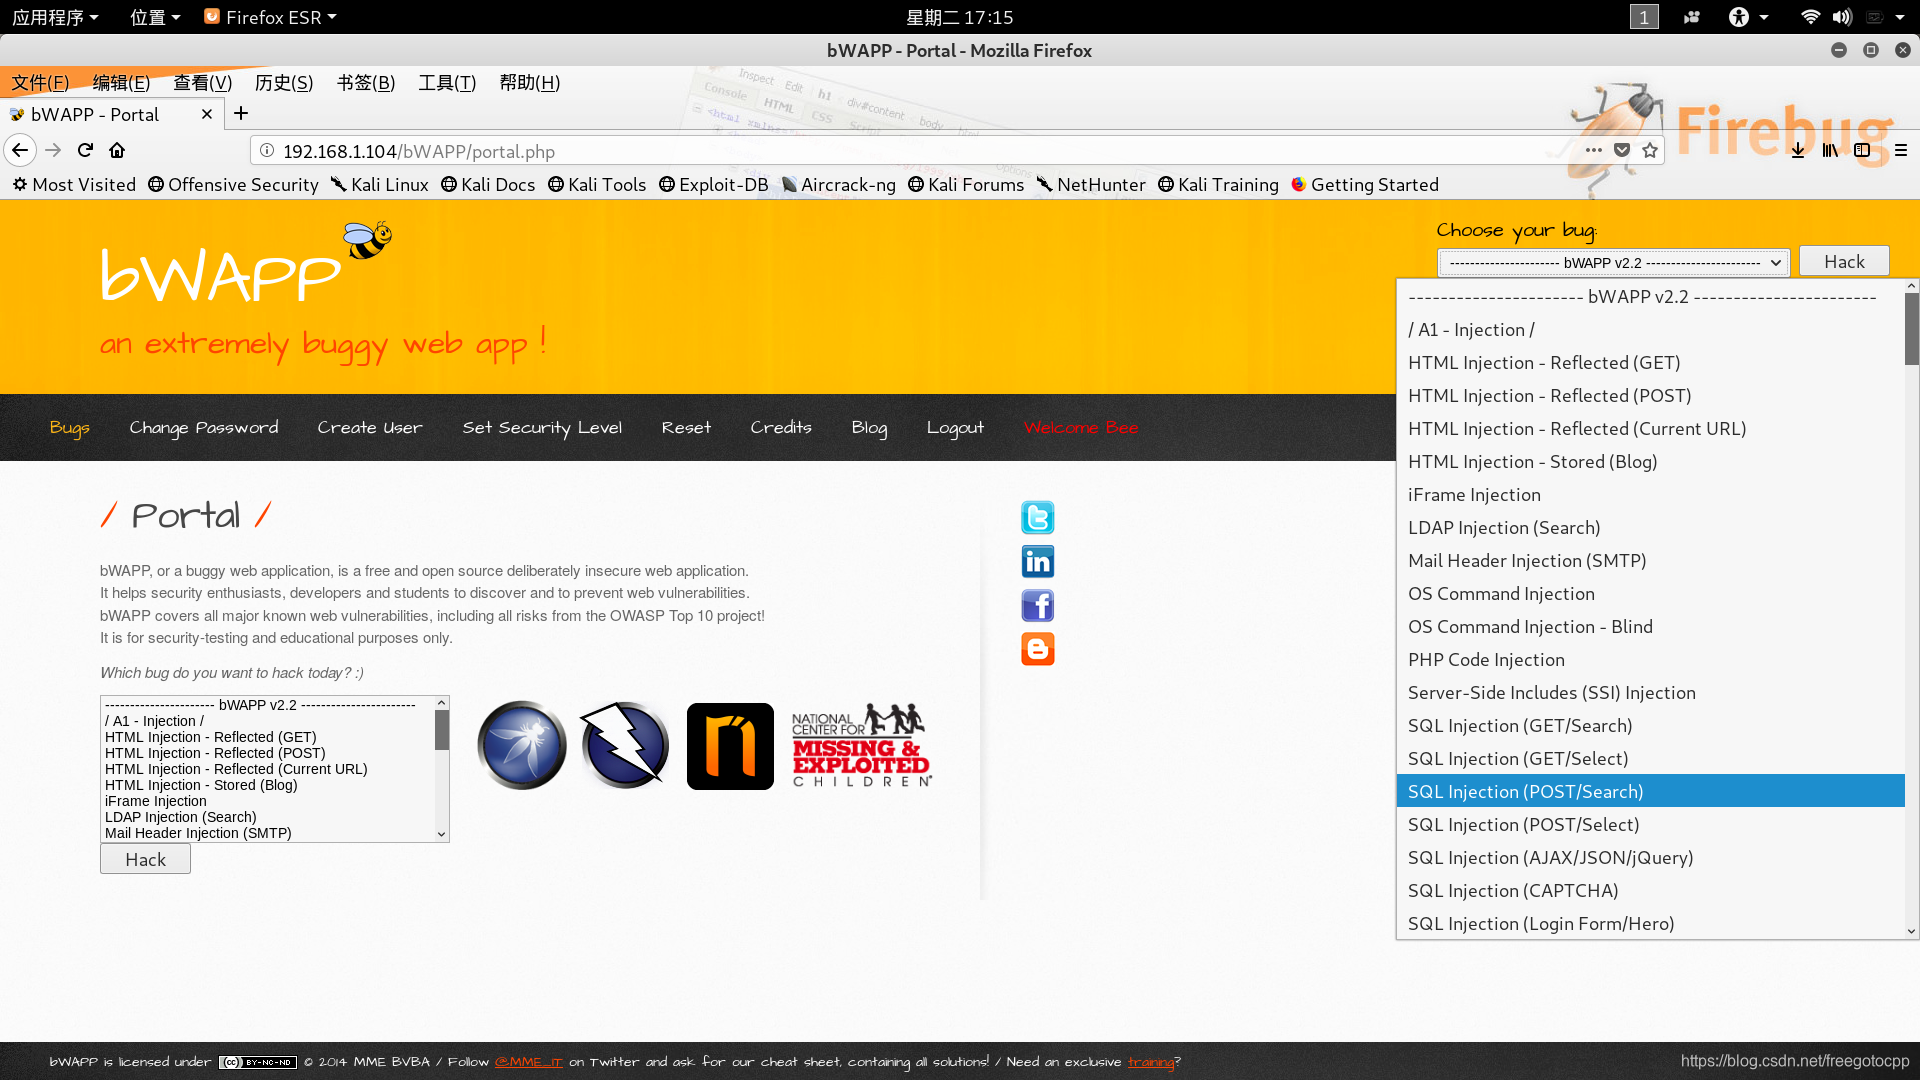Open the Twitter social icon

(1037, 518)
